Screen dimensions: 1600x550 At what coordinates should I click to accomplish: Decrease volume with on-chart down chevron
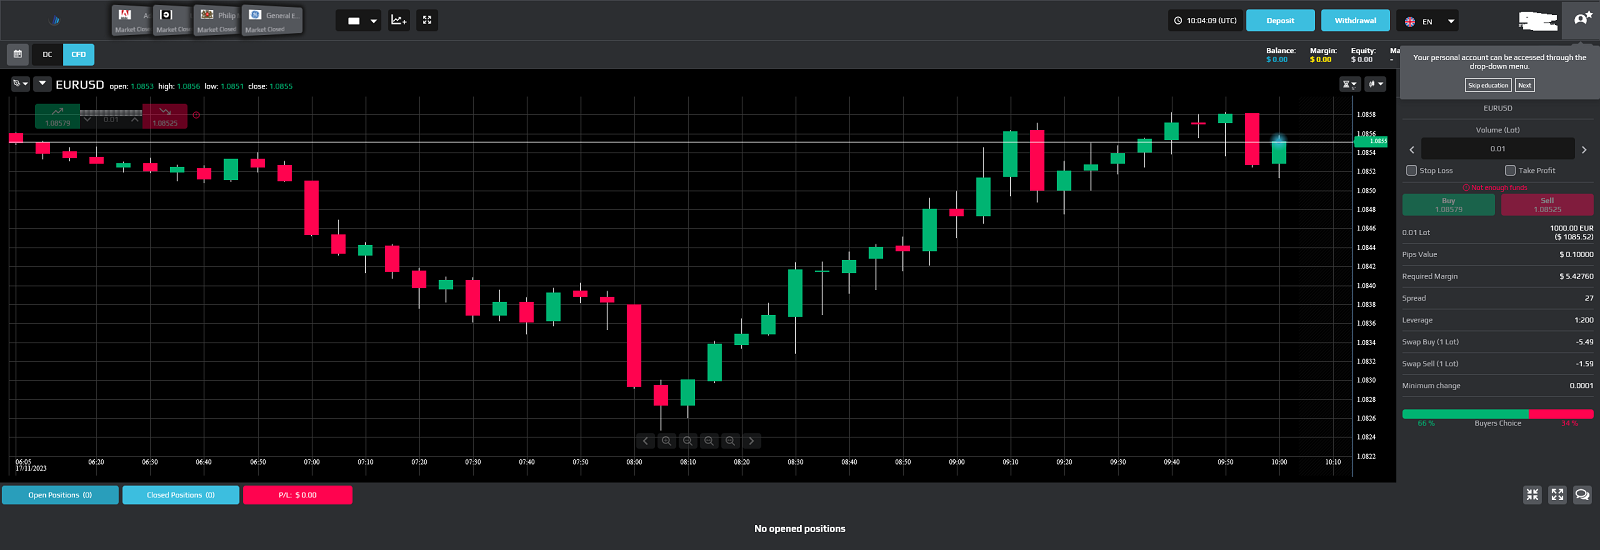pyautogui.click(x=88, y=119)
